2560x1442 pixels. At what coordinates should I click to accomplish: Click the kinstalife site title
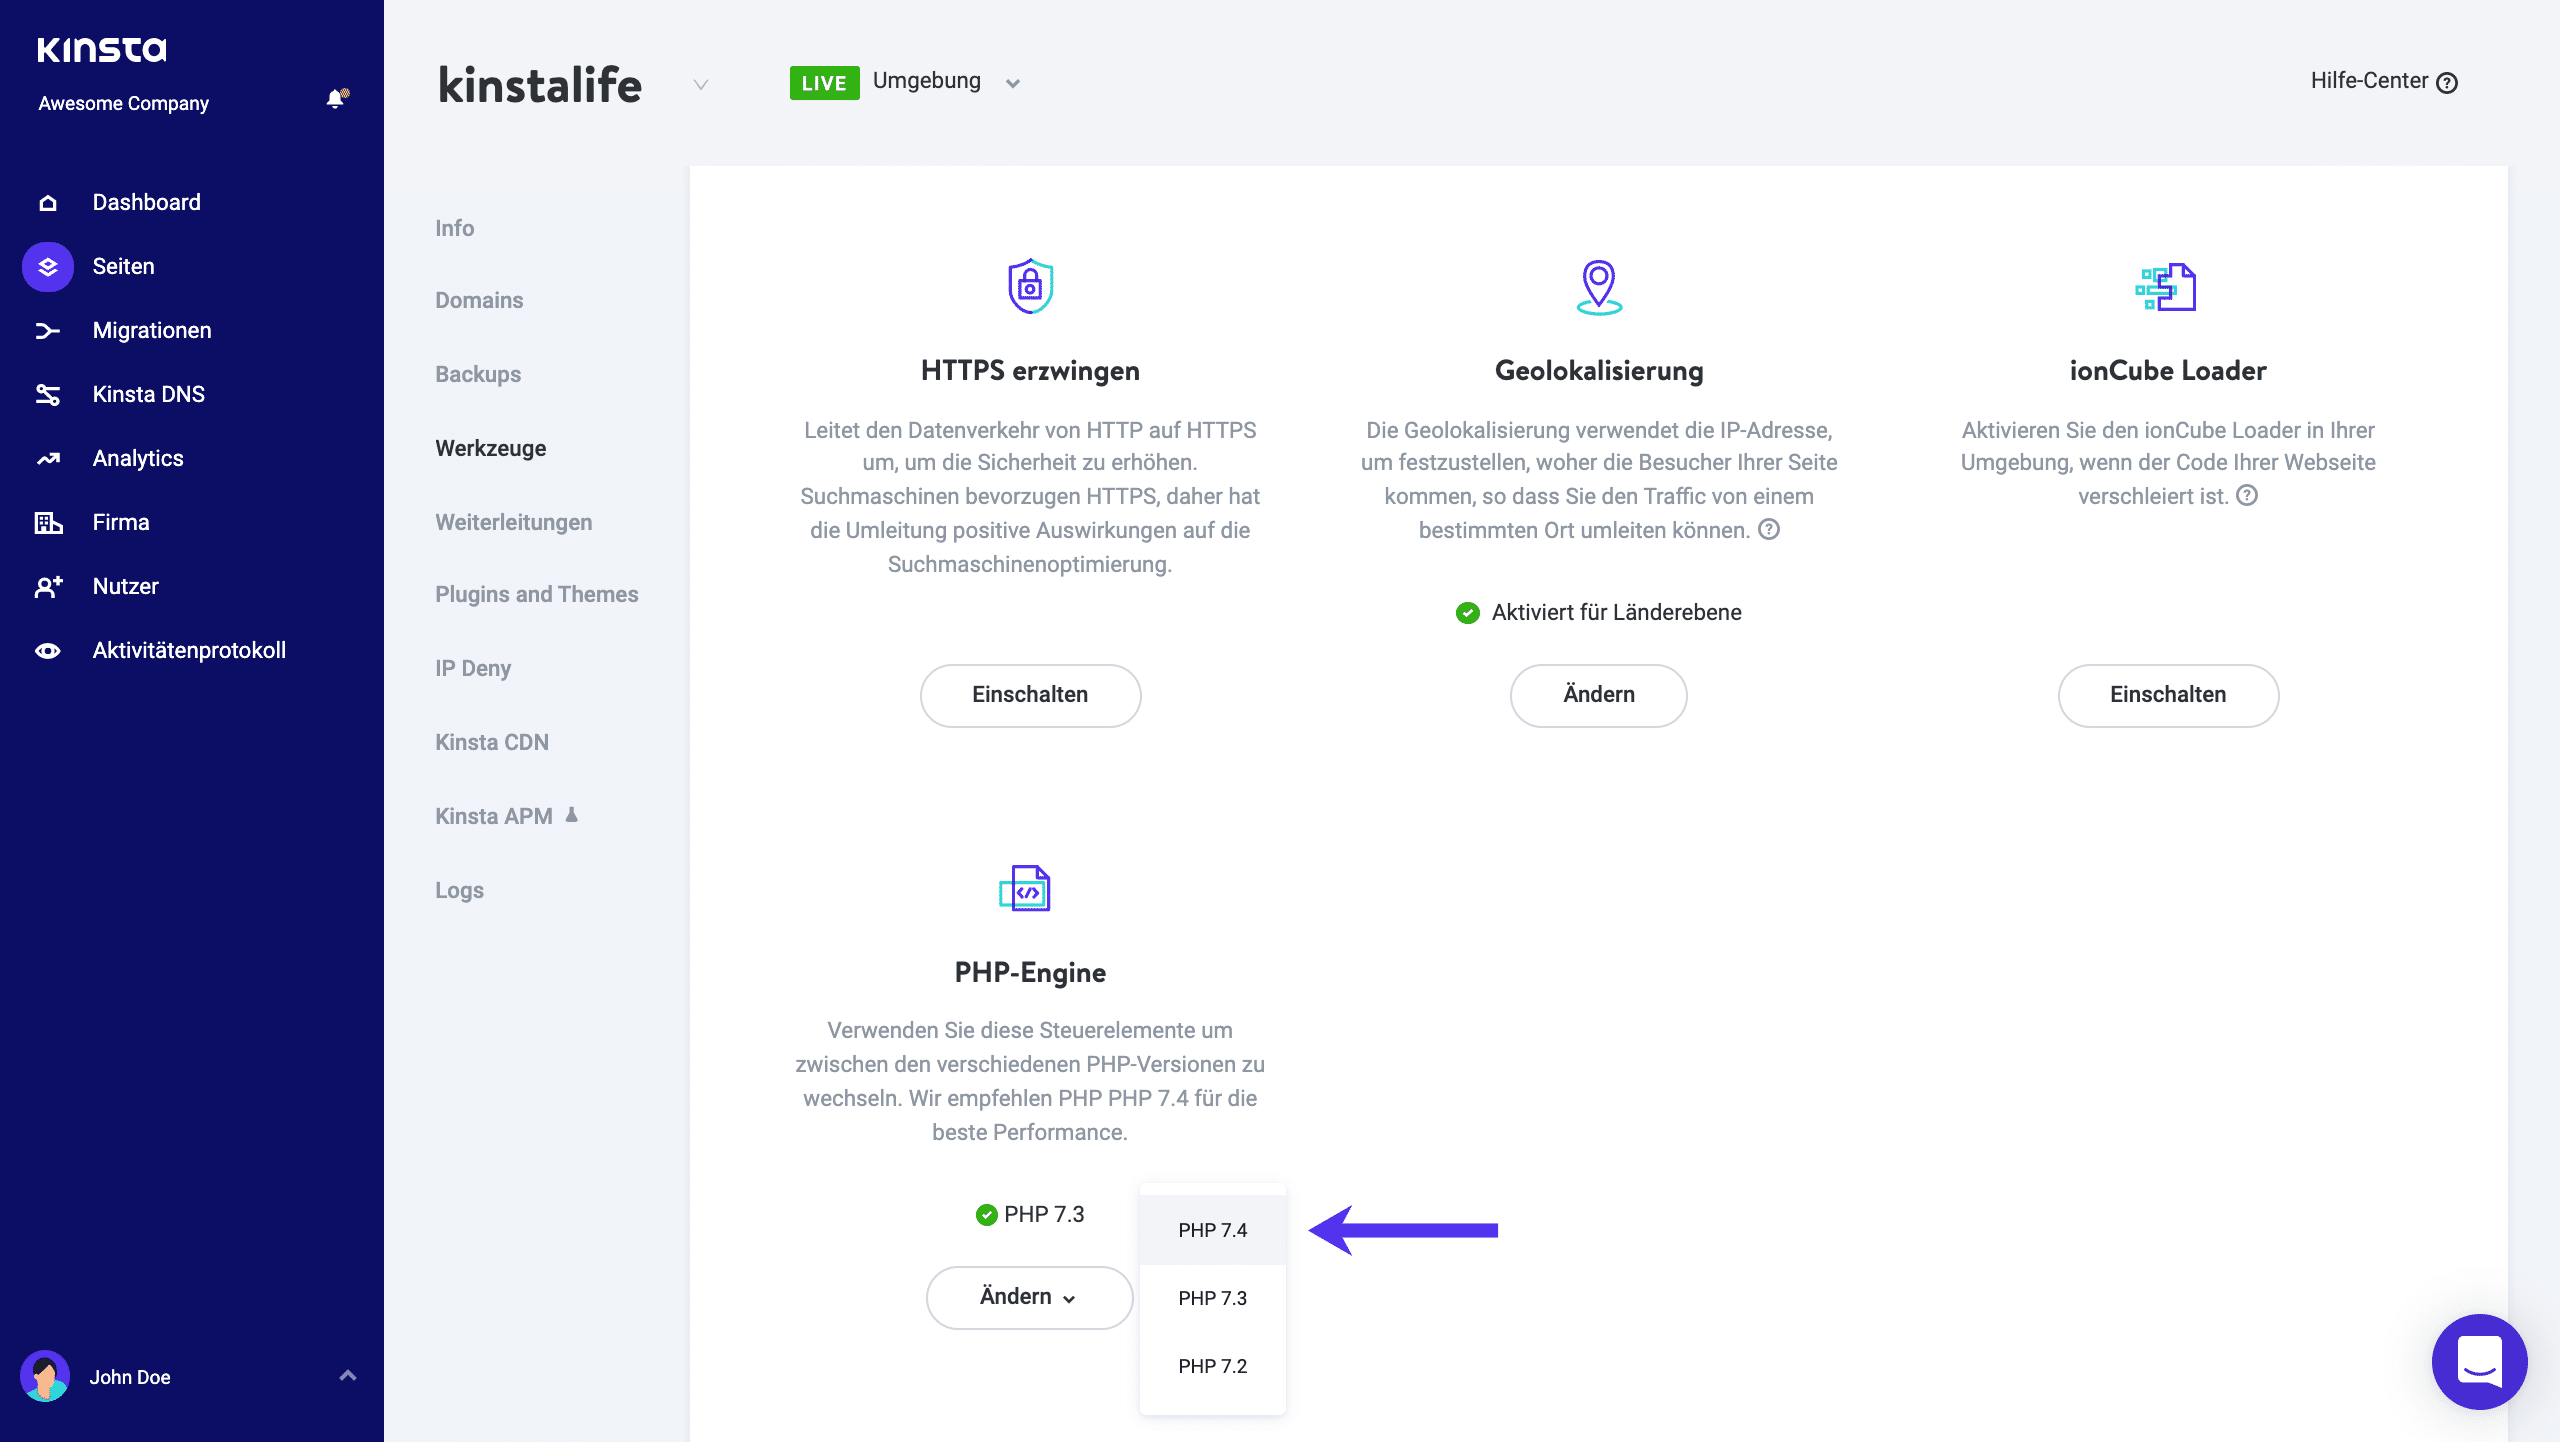coord(540,85)
